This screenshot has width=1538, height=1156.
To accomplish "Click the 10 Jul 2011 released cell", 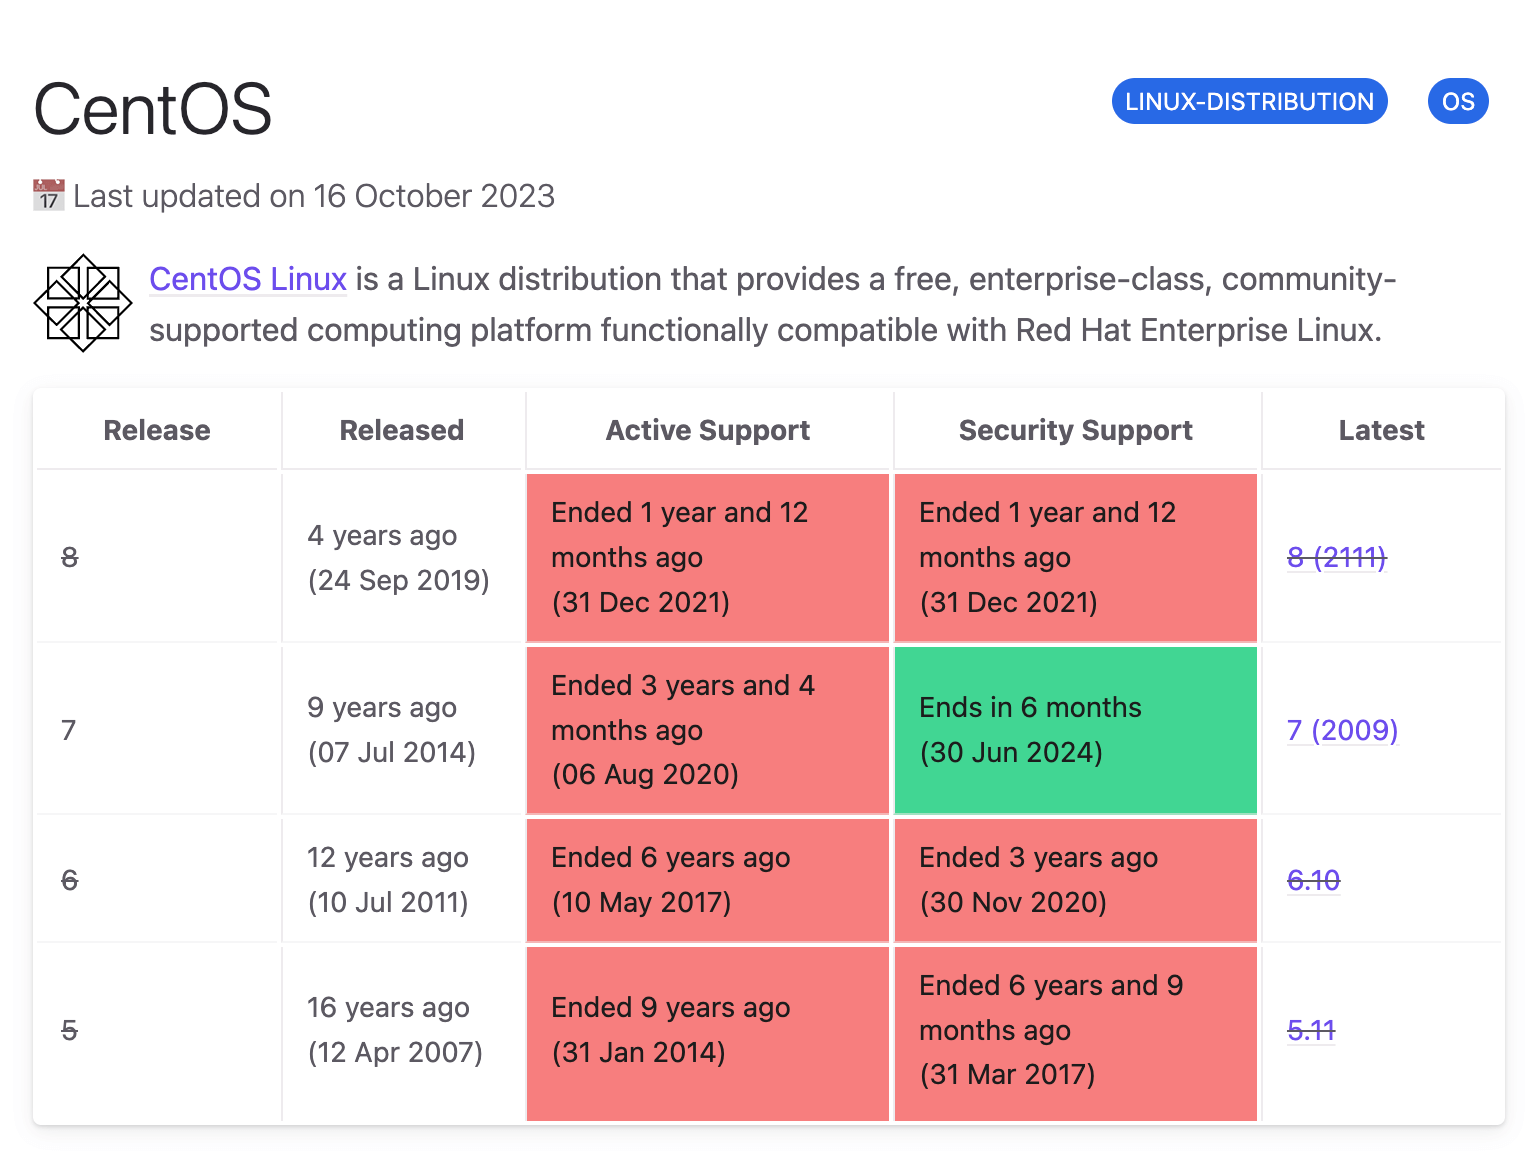I will pos(402,880).
